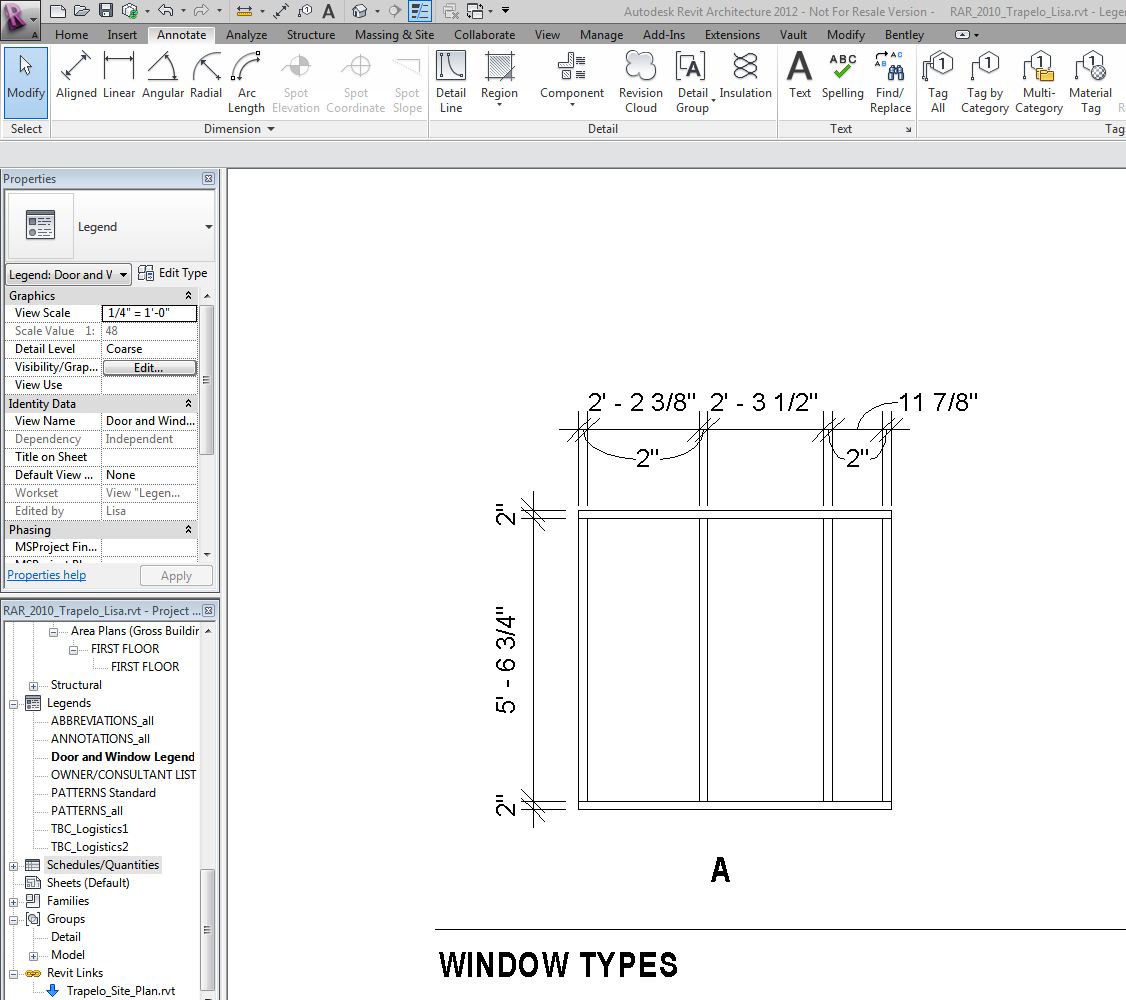
Task: Place an Insulation annotation
Action: [745, 80]
